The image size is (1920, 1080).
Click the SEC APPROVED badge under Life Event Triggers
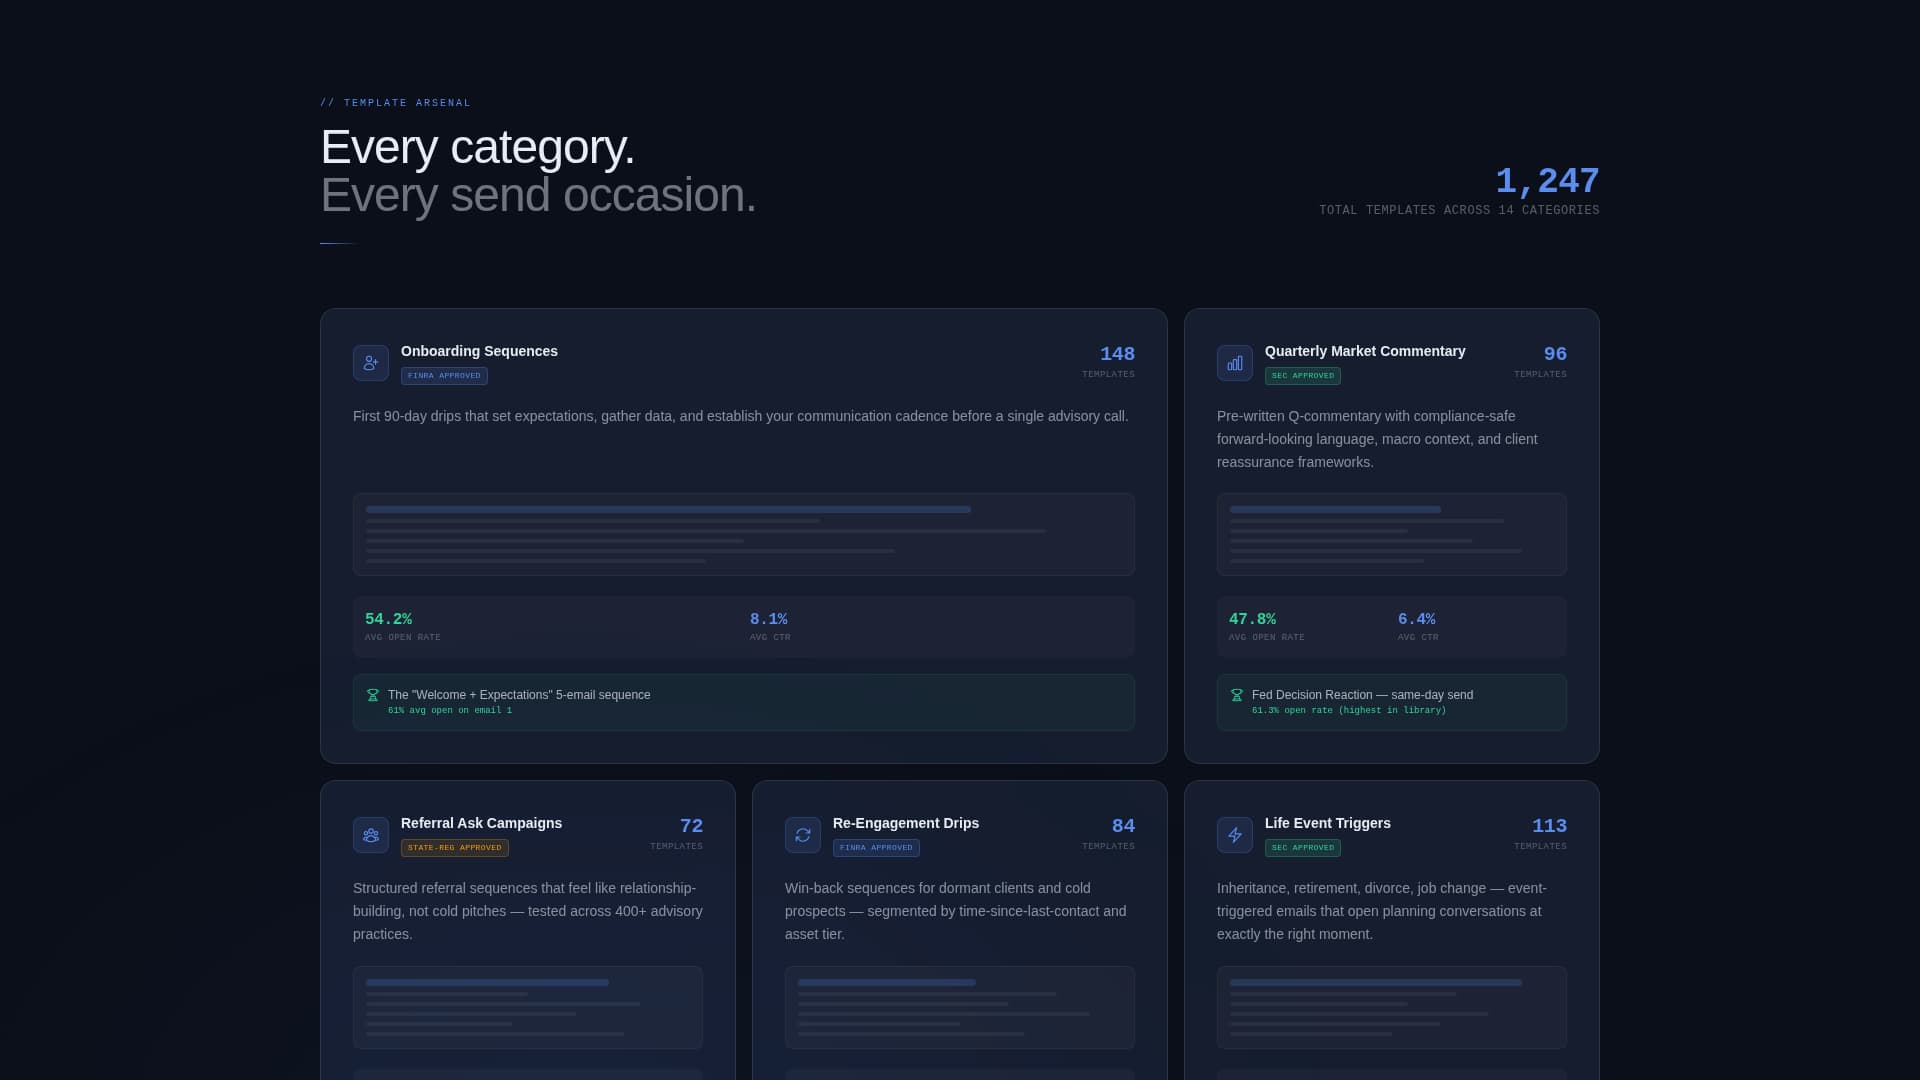(1303, 848)
